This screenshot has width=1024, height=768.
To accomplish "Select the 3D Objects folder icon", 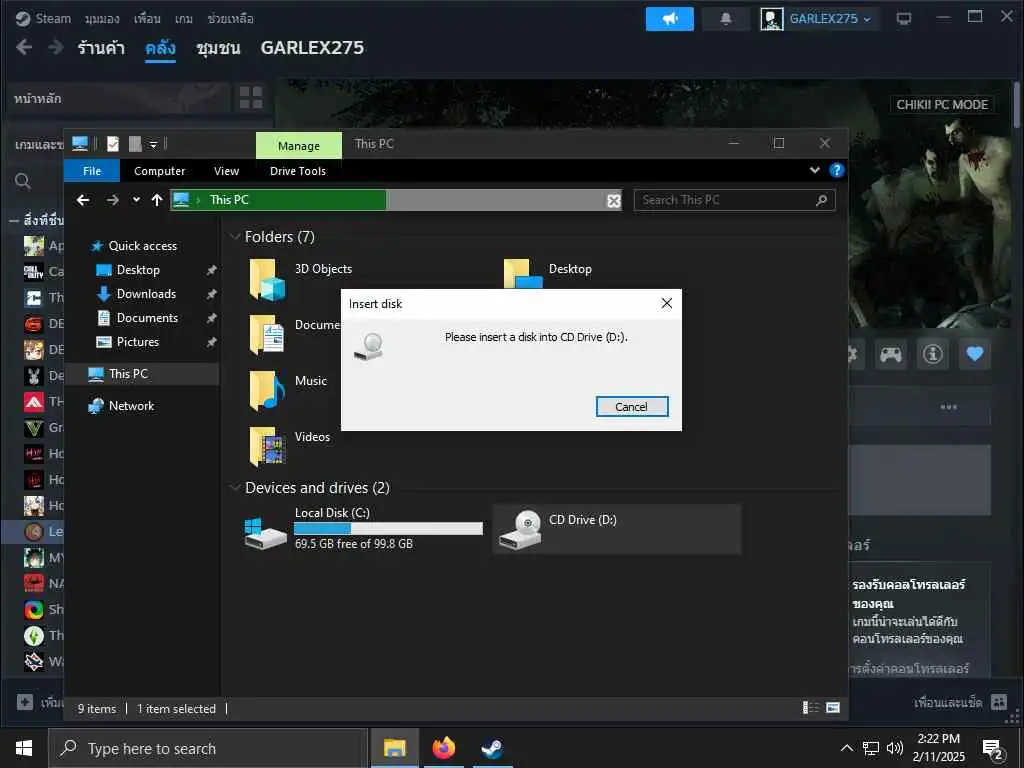I will [x=266, y=280].
